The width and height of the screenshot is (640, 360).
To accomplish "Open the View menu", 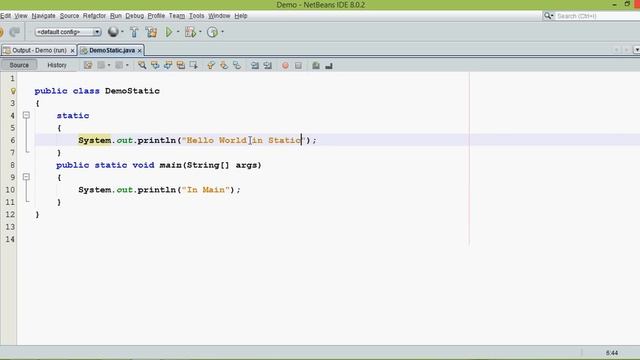I will pos(21,16).
